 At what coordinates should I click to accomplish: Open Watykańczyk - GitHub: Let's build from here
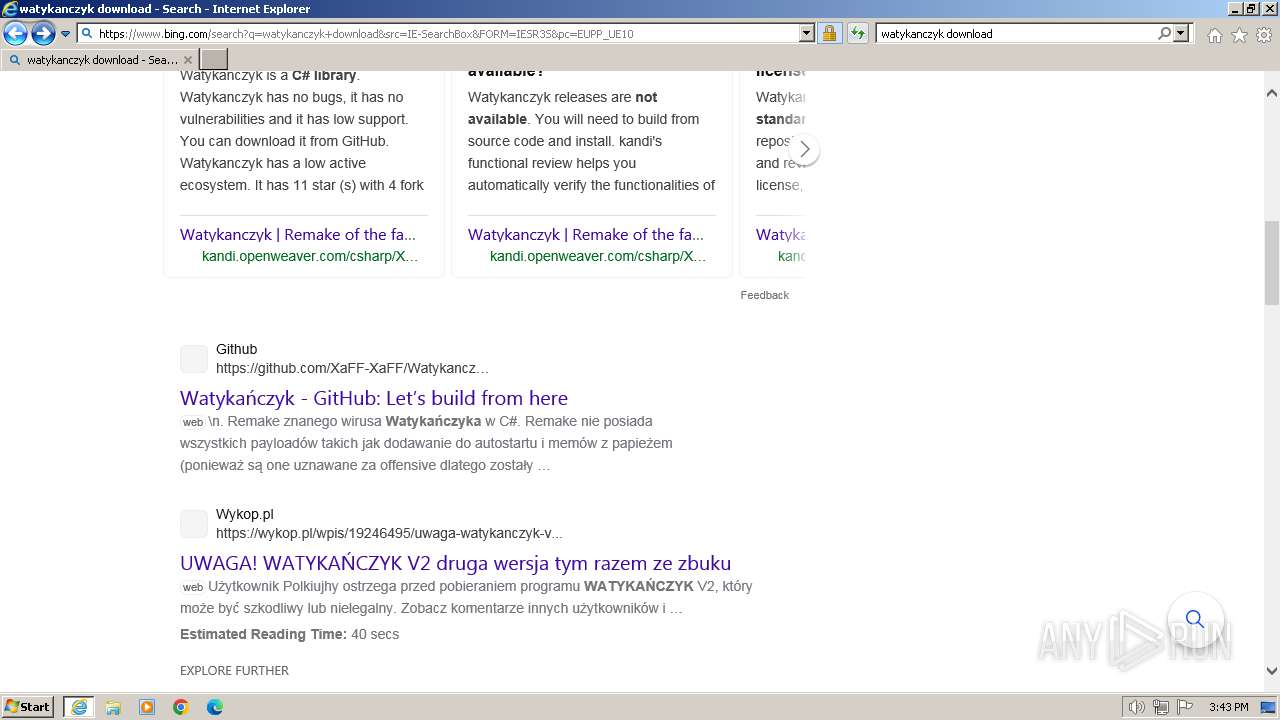(x=374, y=398)
